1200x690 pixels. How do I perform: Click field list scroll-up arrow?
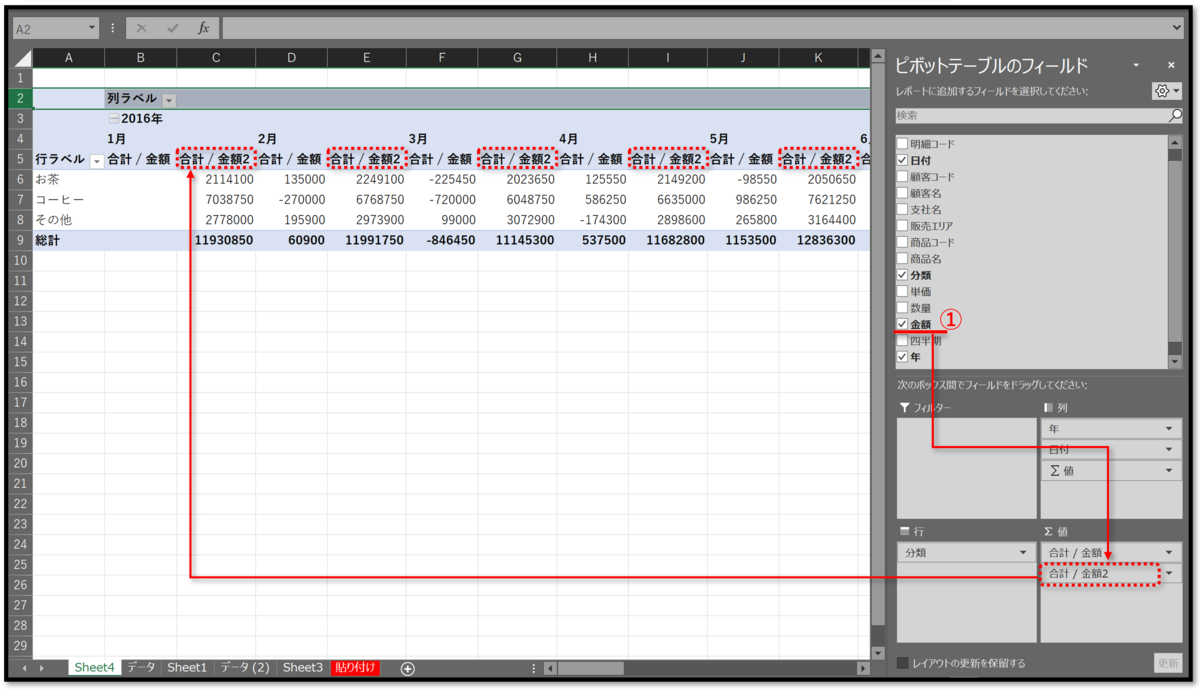1174,142
